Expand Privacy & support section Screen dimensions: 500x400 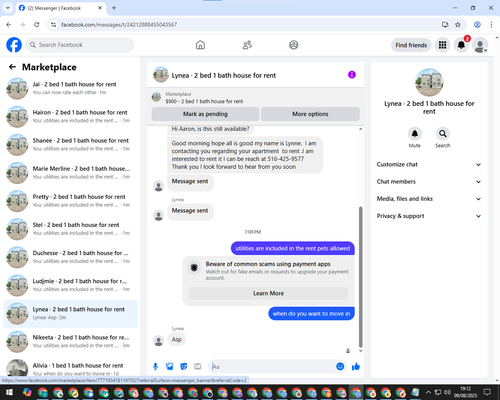tap(429, 216)
